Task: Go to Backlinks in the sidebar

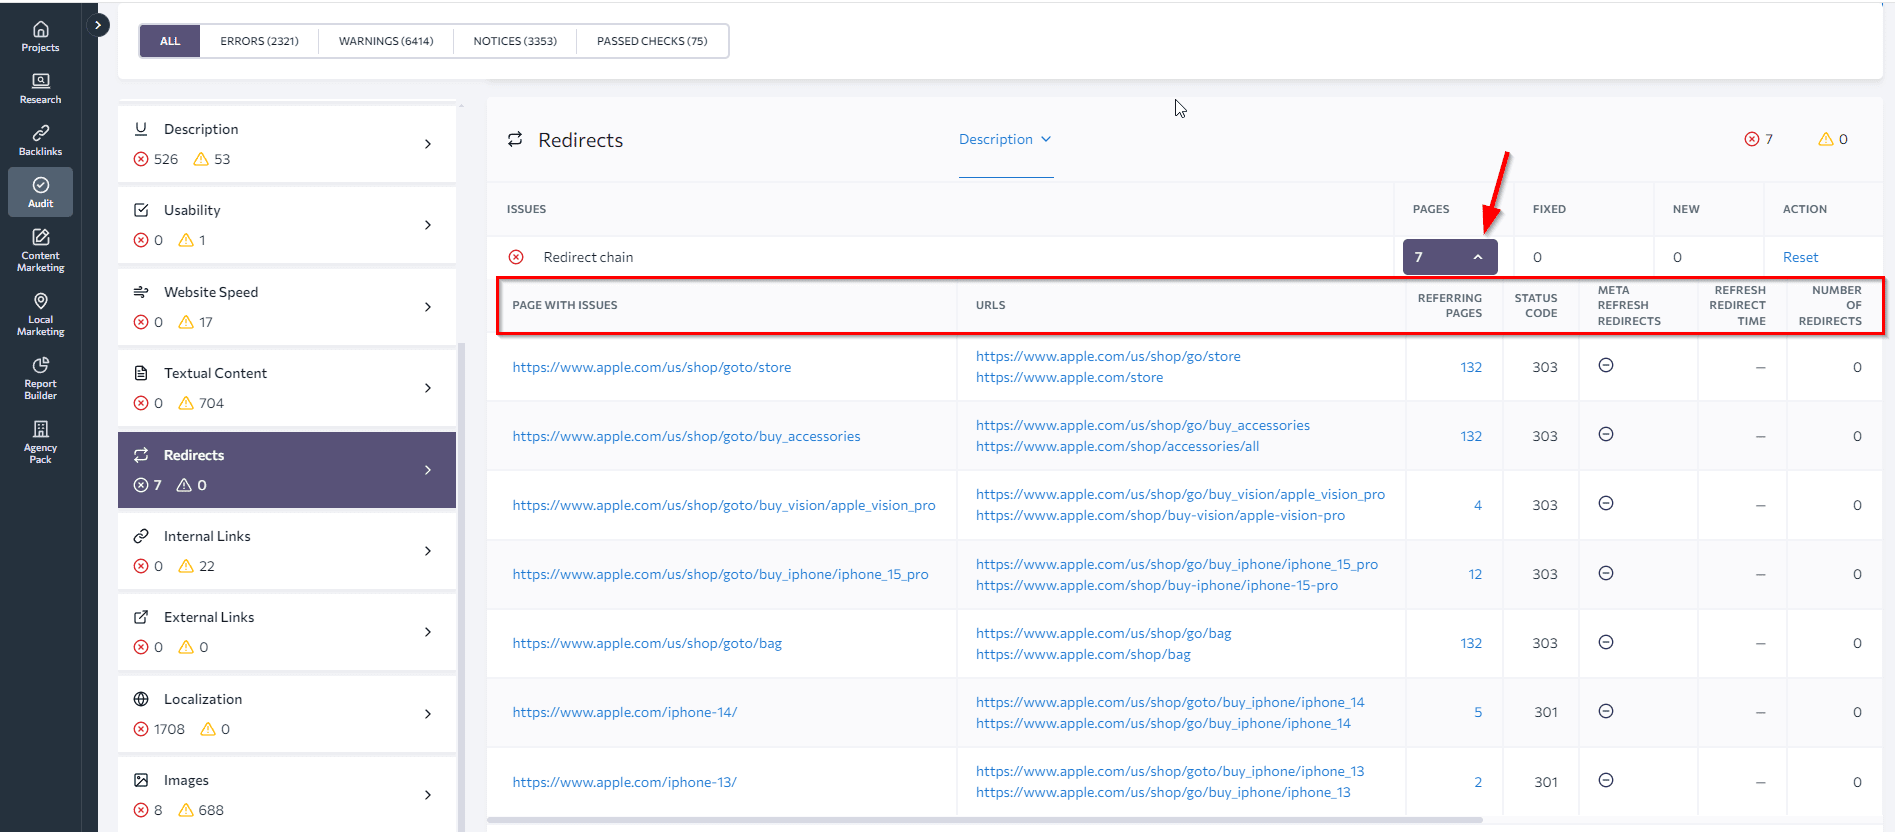Action: (40, 140)
